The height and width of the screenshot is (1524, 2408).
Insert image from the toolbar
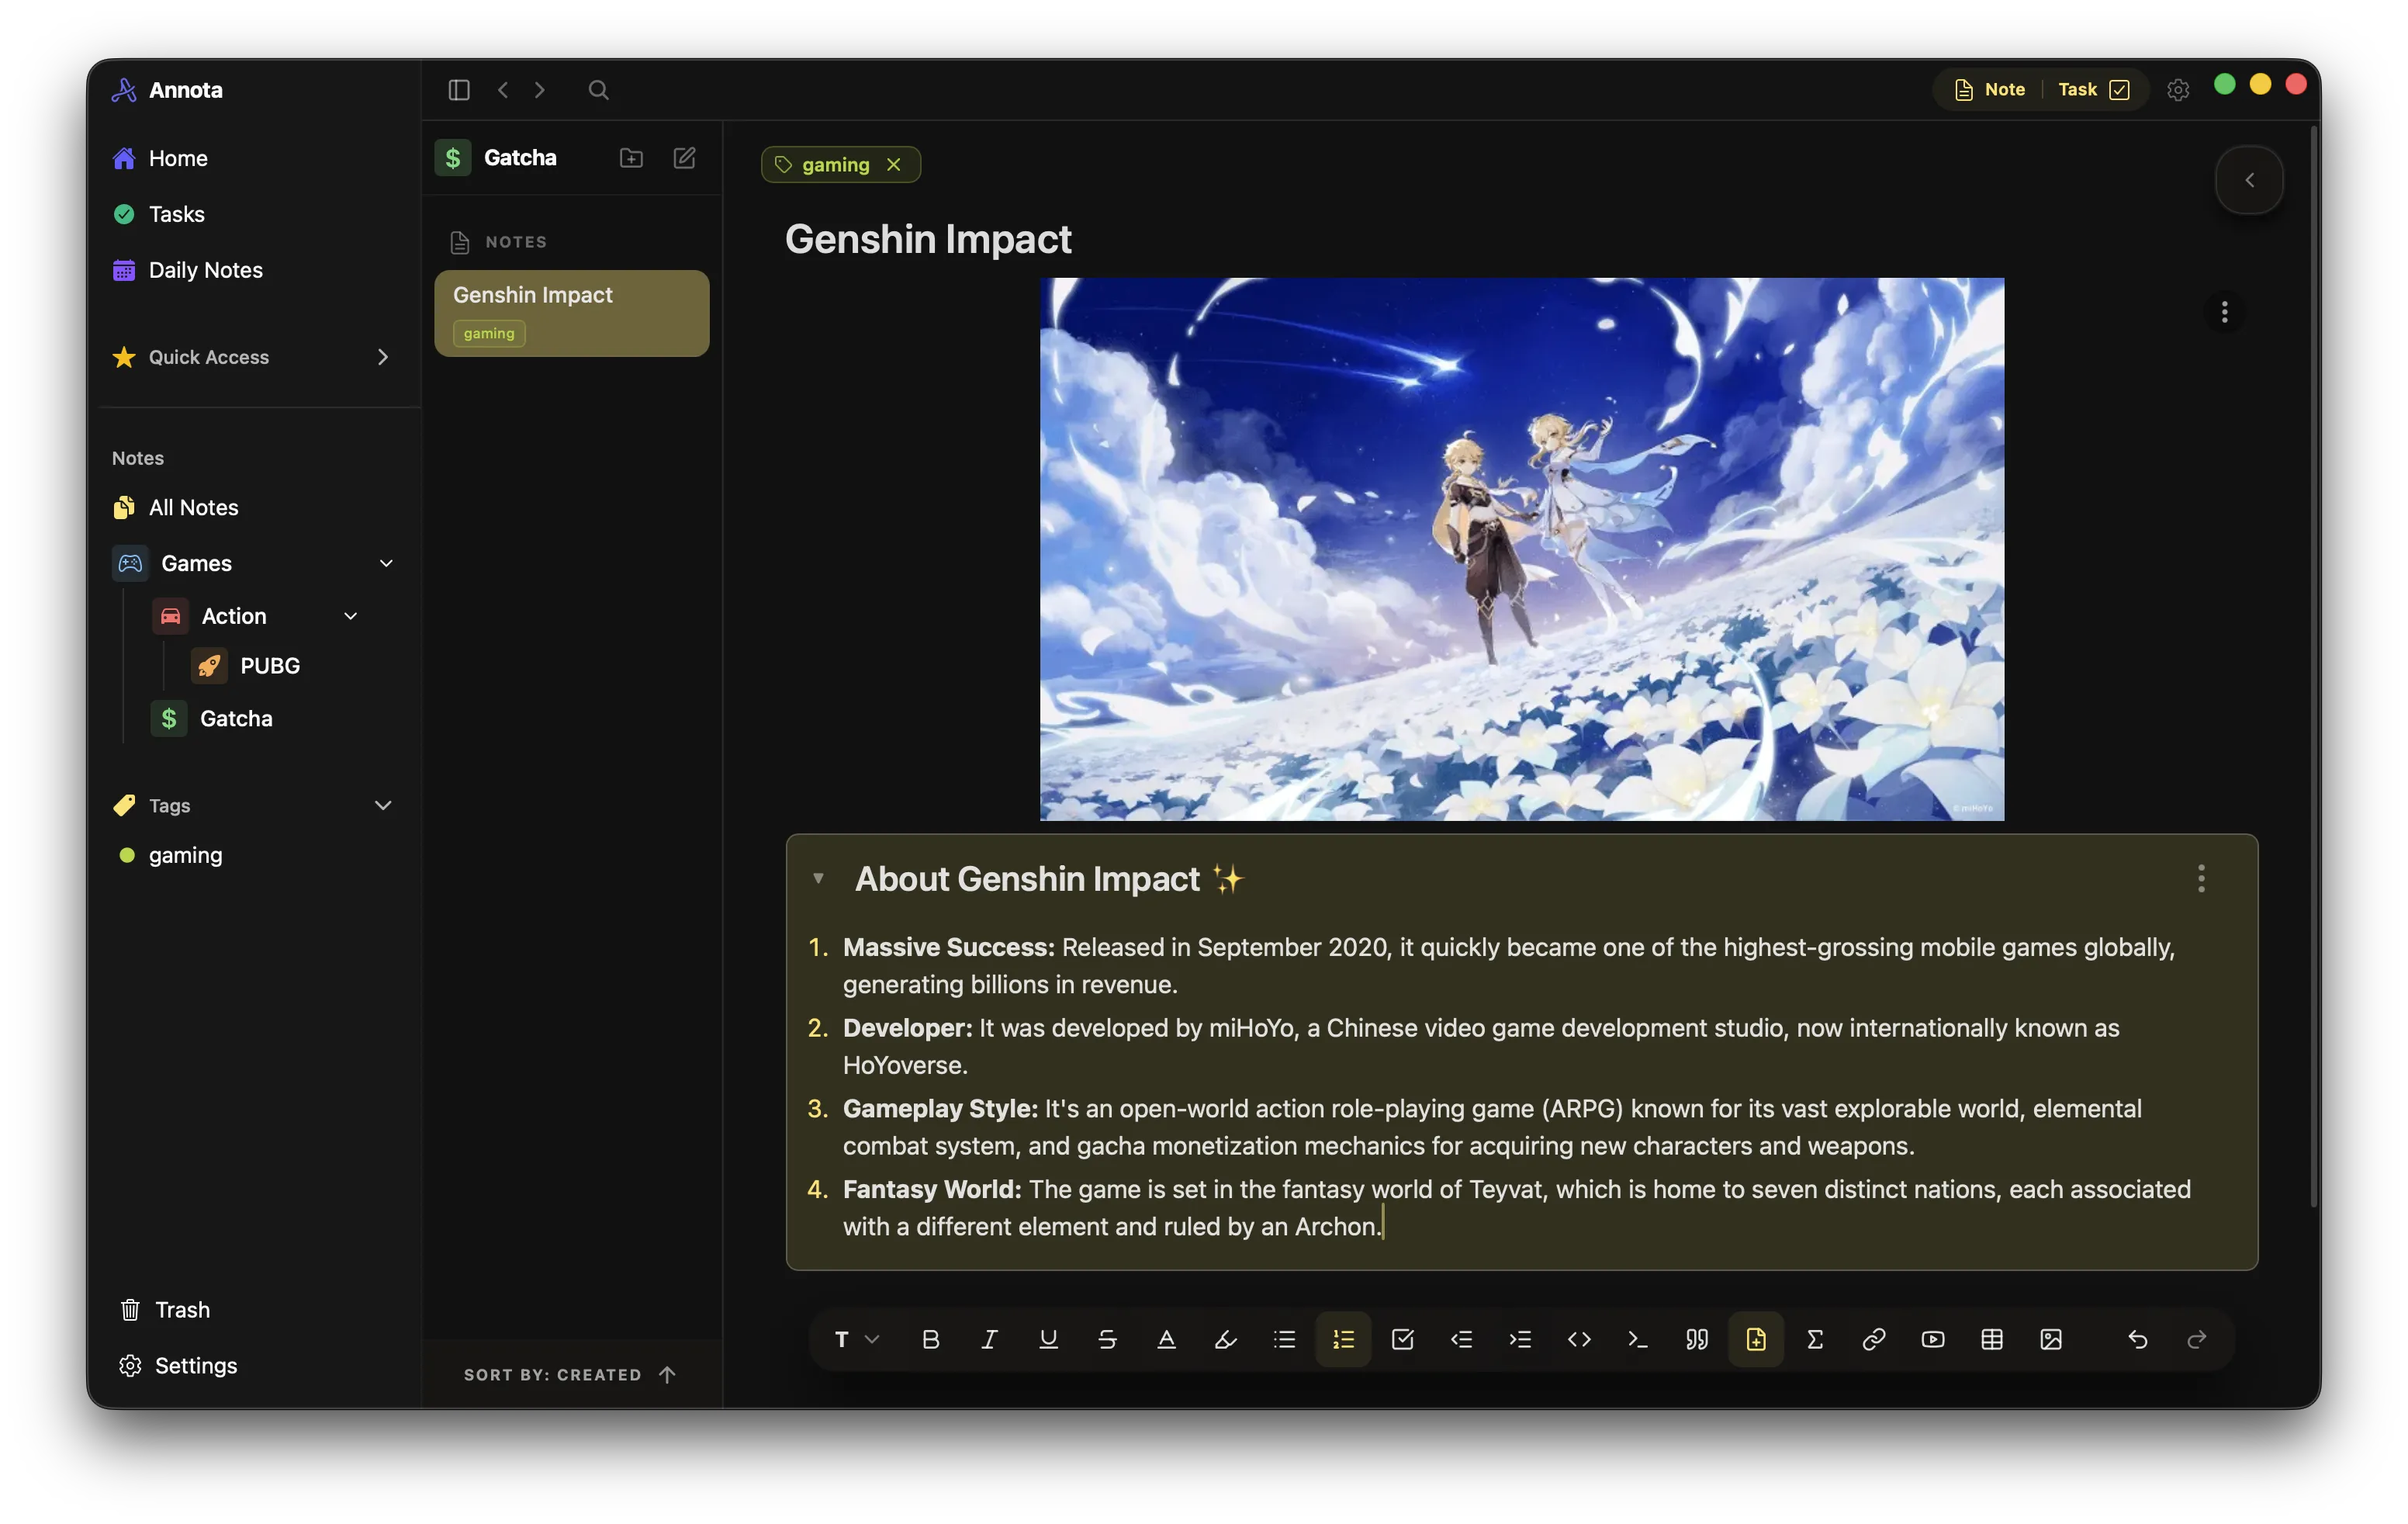[2050, 1339]
